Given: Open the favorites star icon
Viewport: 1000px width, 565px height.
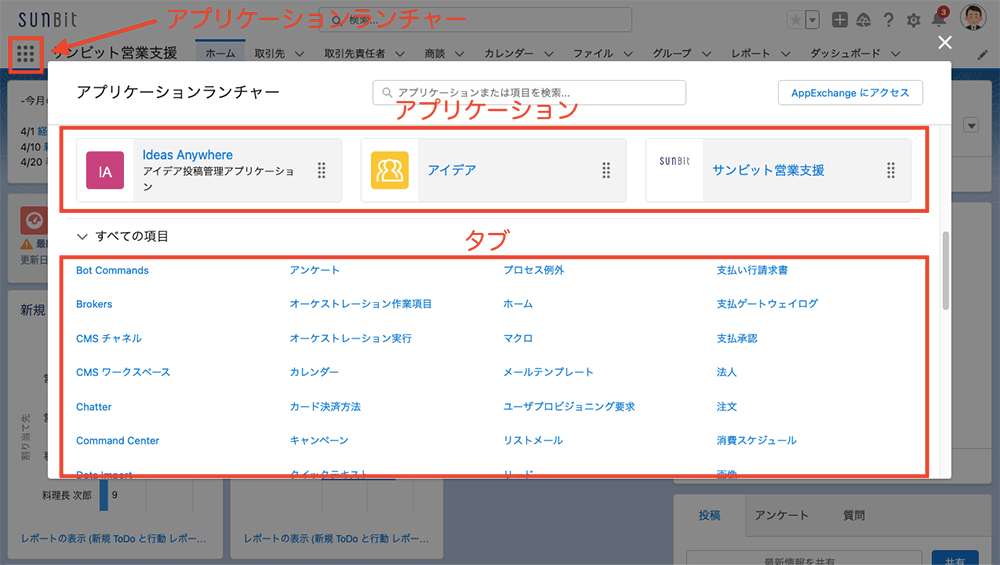Looking at the screenshot, I should pyautogui.click(x=796, y=20).
